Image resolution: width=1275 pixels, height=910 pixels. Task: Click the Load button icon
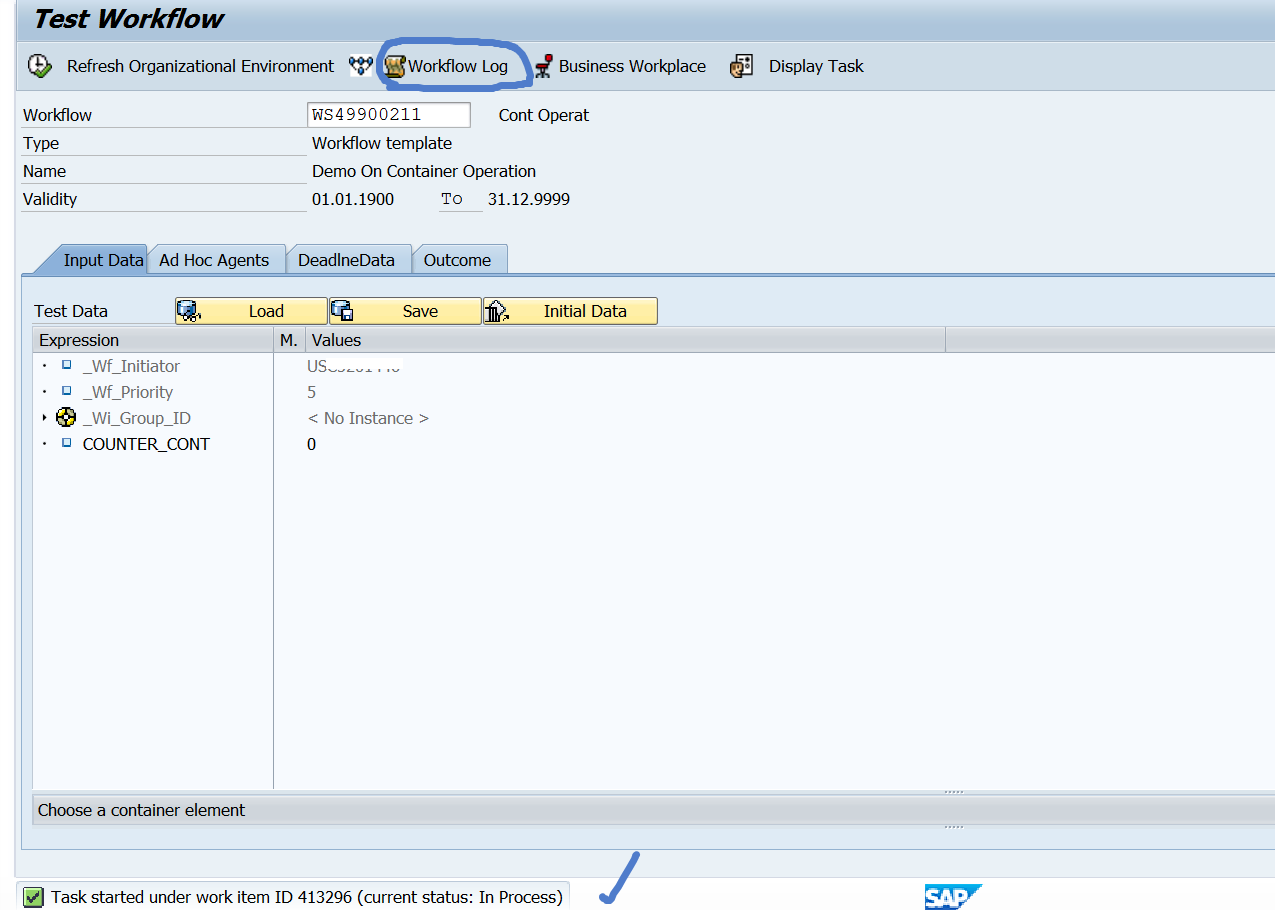pos(189,311)
